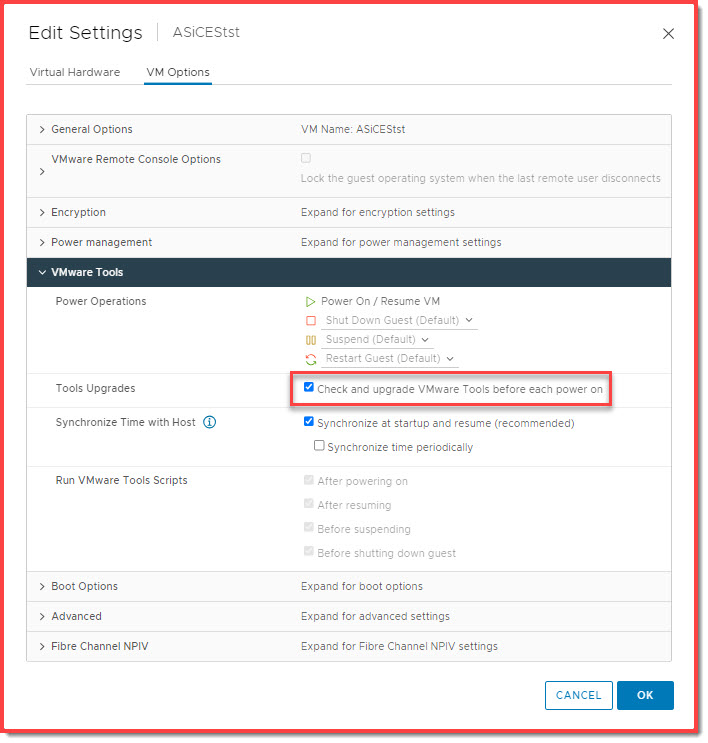Viewport: 708px width, 743px height.
Task: Enable Synchronize time periodically checkbox
Action: click(320, 447)
